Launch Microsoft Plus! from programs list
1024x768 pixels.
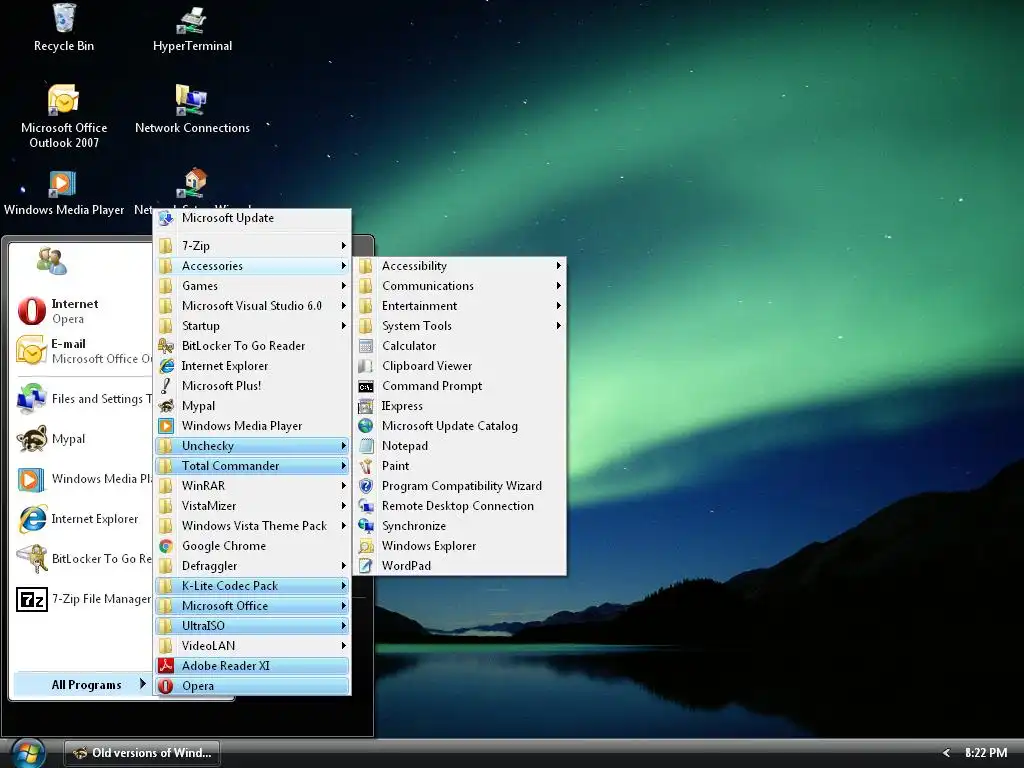(x=252, y=386)
